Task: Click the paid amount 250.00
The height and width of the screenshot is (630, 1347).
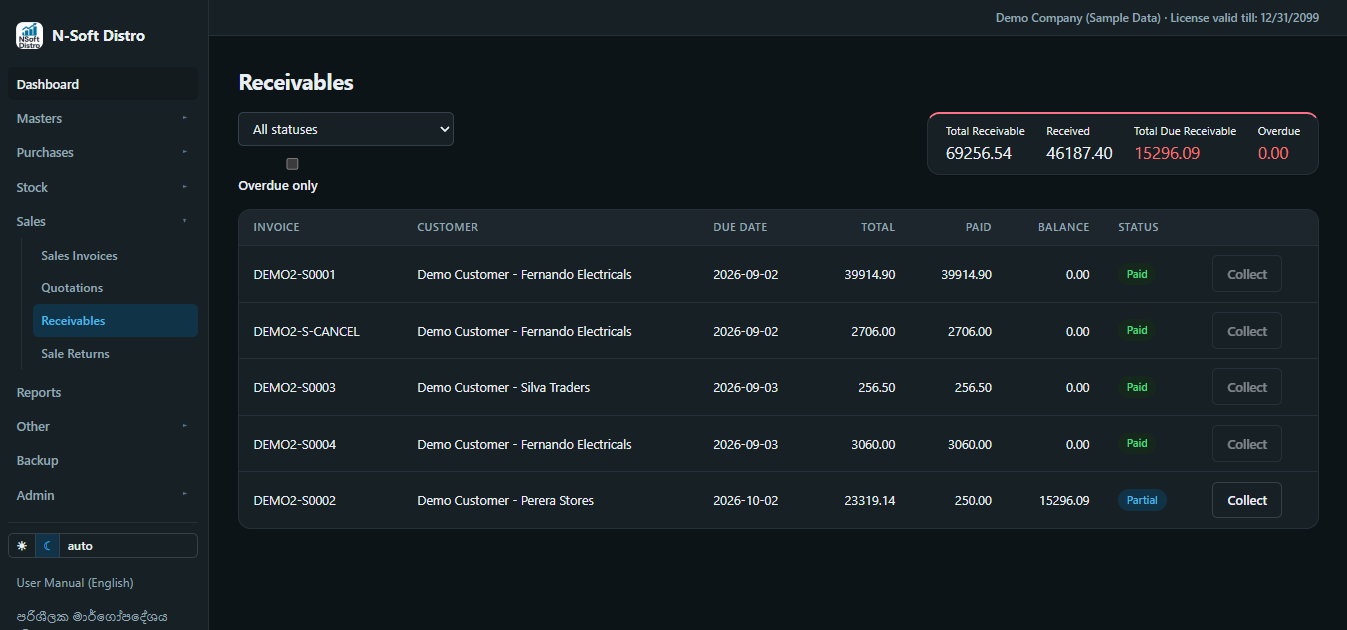Action: coord(973,500)
